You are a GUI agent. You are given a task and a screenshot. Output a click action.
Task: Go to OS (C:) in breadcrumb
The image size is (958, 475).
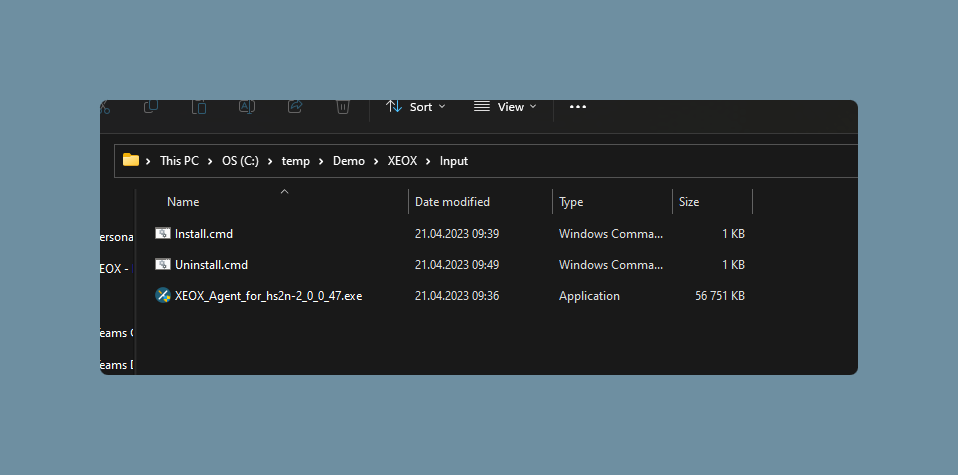(x=240, y=161)
